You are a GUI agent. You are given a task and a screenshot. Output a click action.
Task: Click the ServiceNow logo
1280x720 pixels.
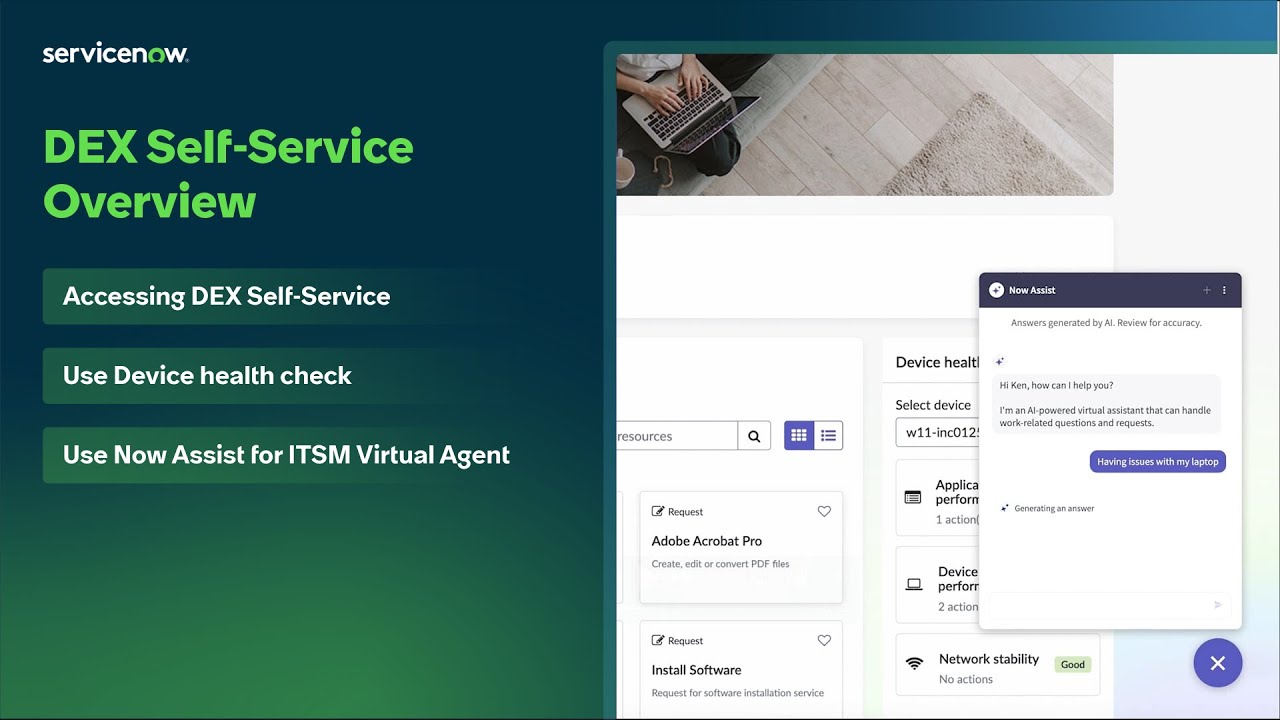(115, 51)
